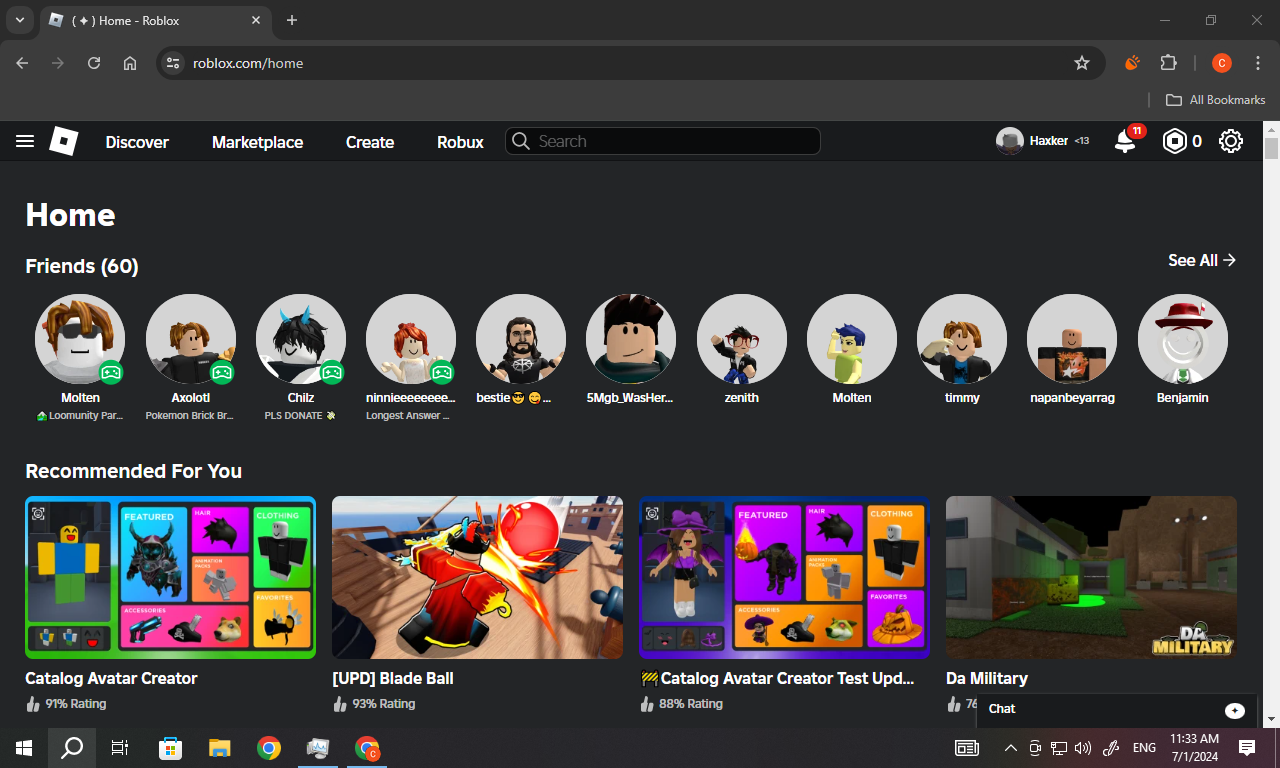The height and width of the screenshot is (768, 1280).
Task: Click See All friends link
Action: click(1202, 260)
